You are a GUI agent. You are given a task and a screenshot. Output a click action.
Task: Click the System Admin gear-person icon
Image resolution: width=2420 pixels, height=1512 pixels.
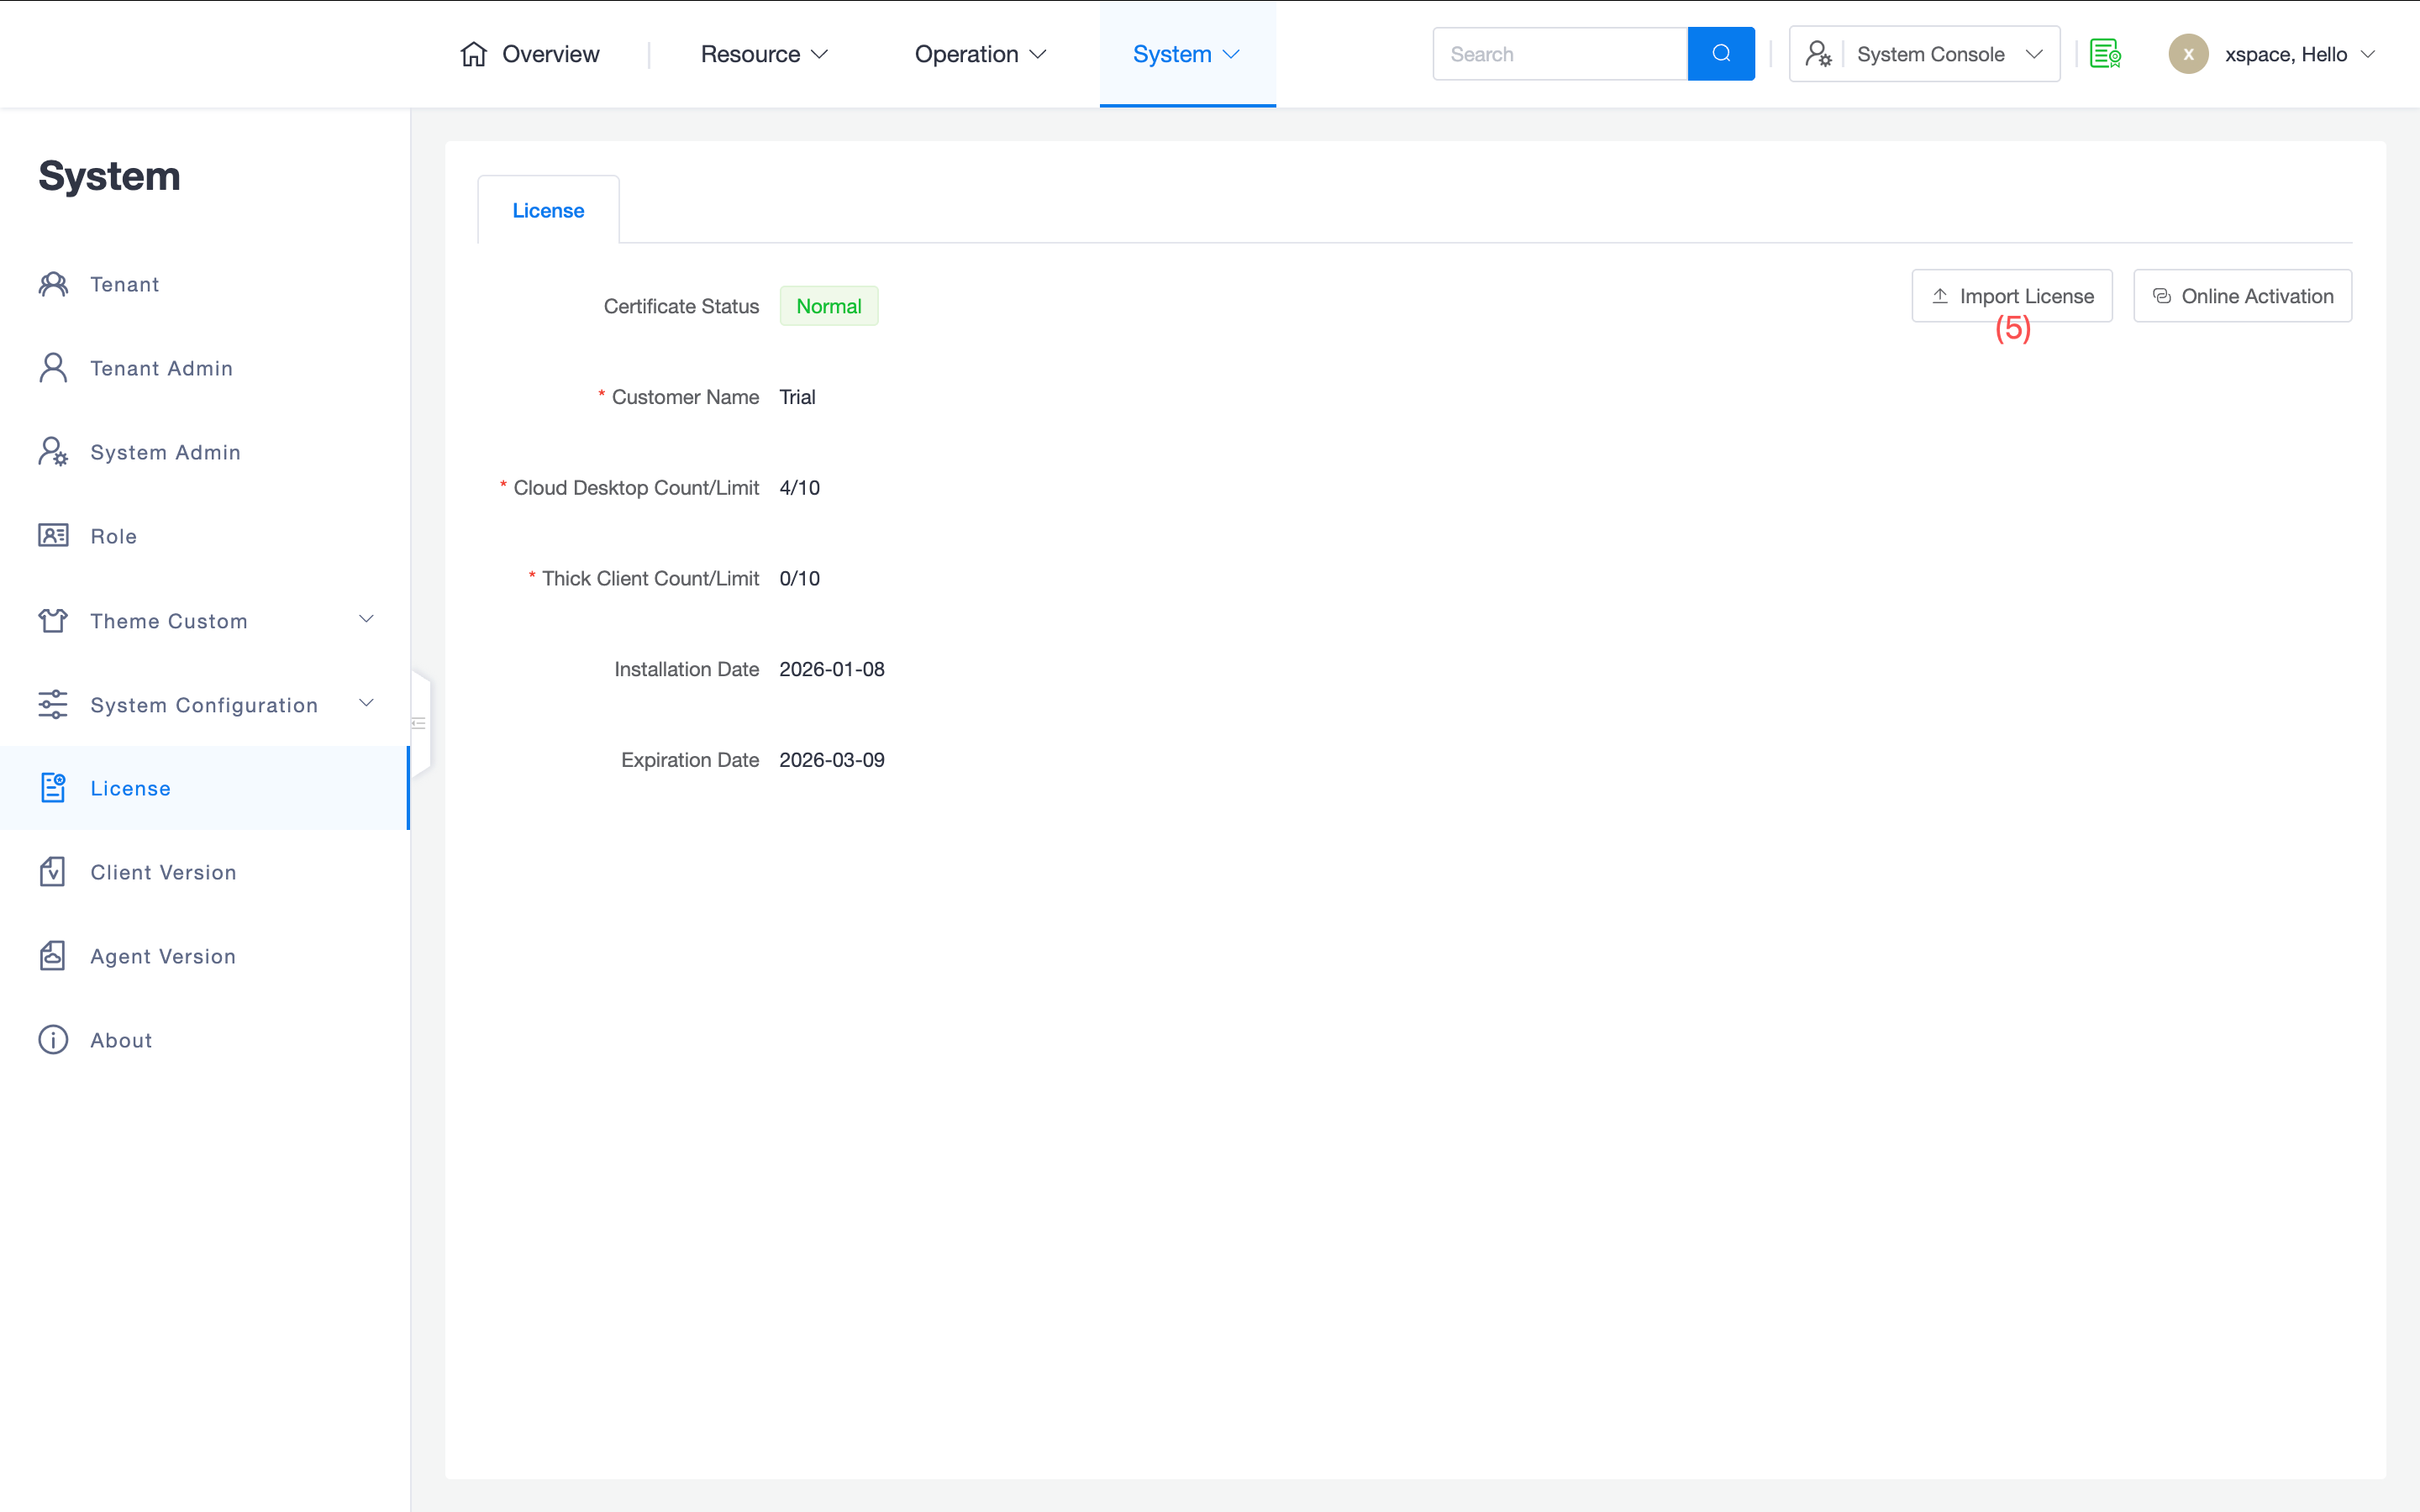pyautogui.click(x=53, y=452)
